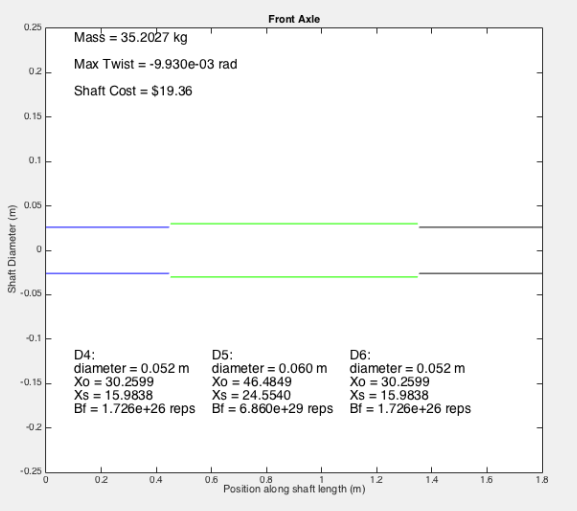Click the D5 Xo = 46.4849 value

[x=252, y=382]
